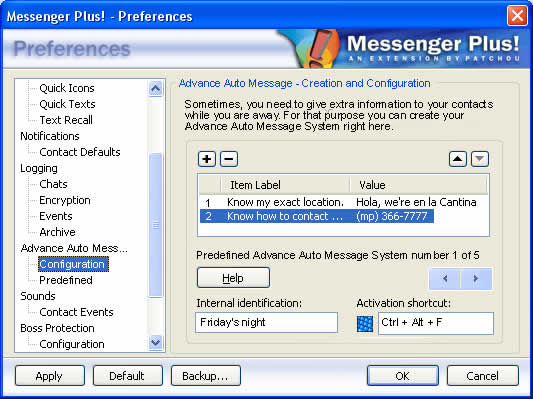
Task: Open Chats logging settings
Action: (53, 184)
